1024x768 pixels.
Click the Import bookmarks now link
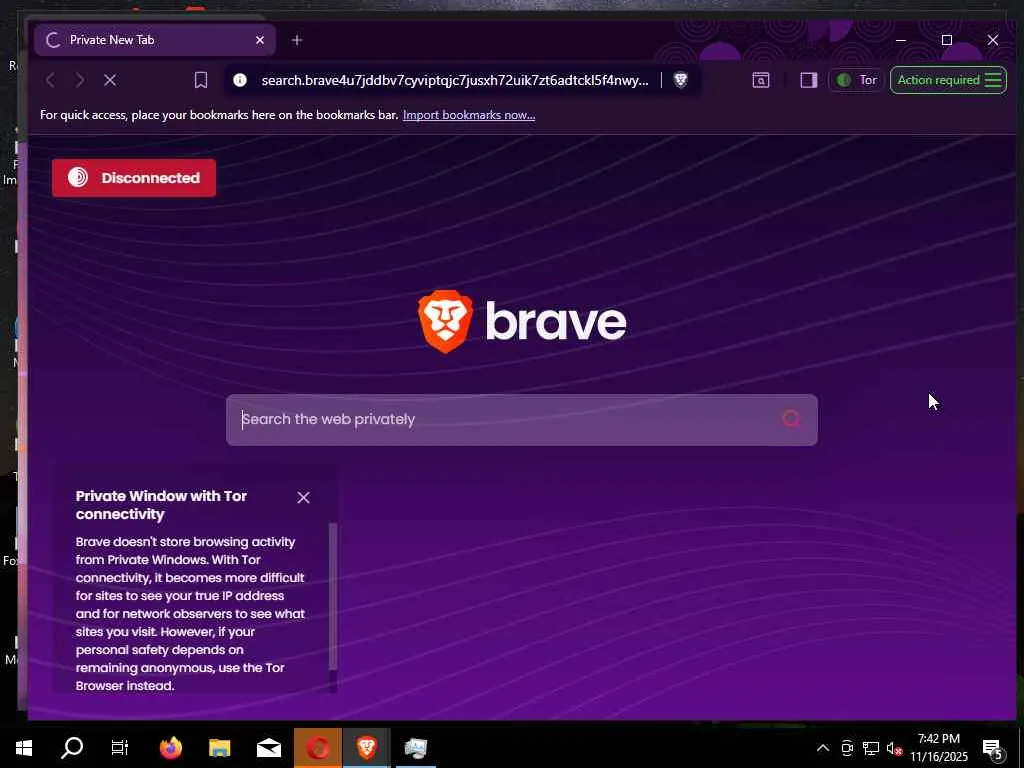[x=469, y=115]
